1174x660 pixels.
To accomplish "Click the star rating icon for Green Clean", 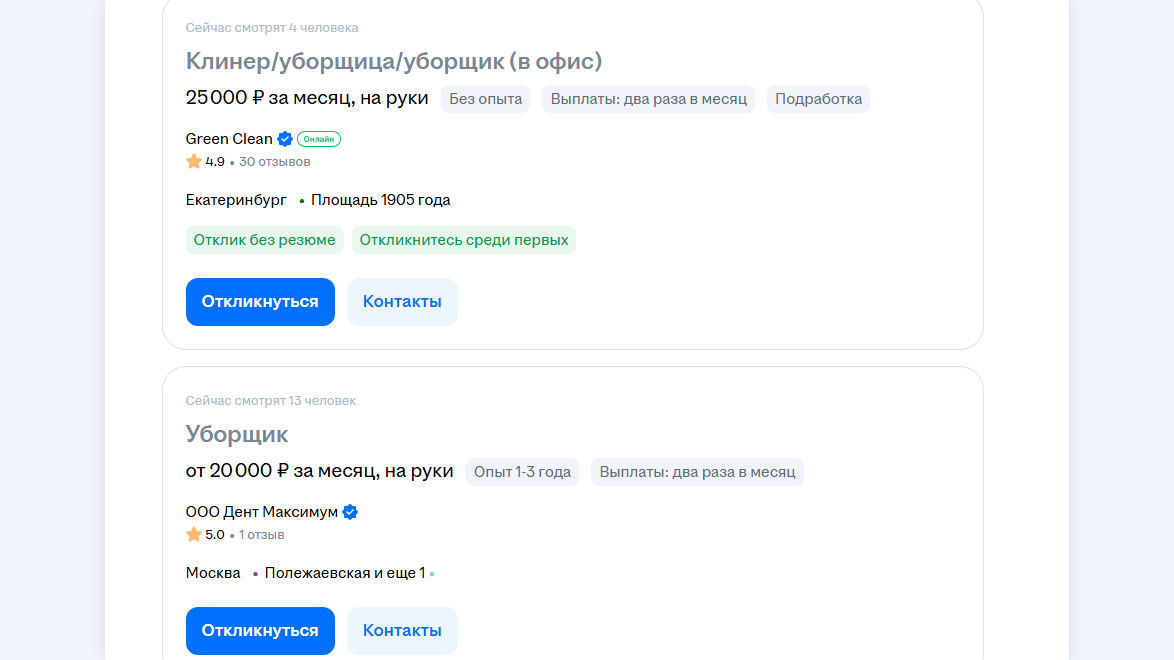I will (x=194, y=161).
